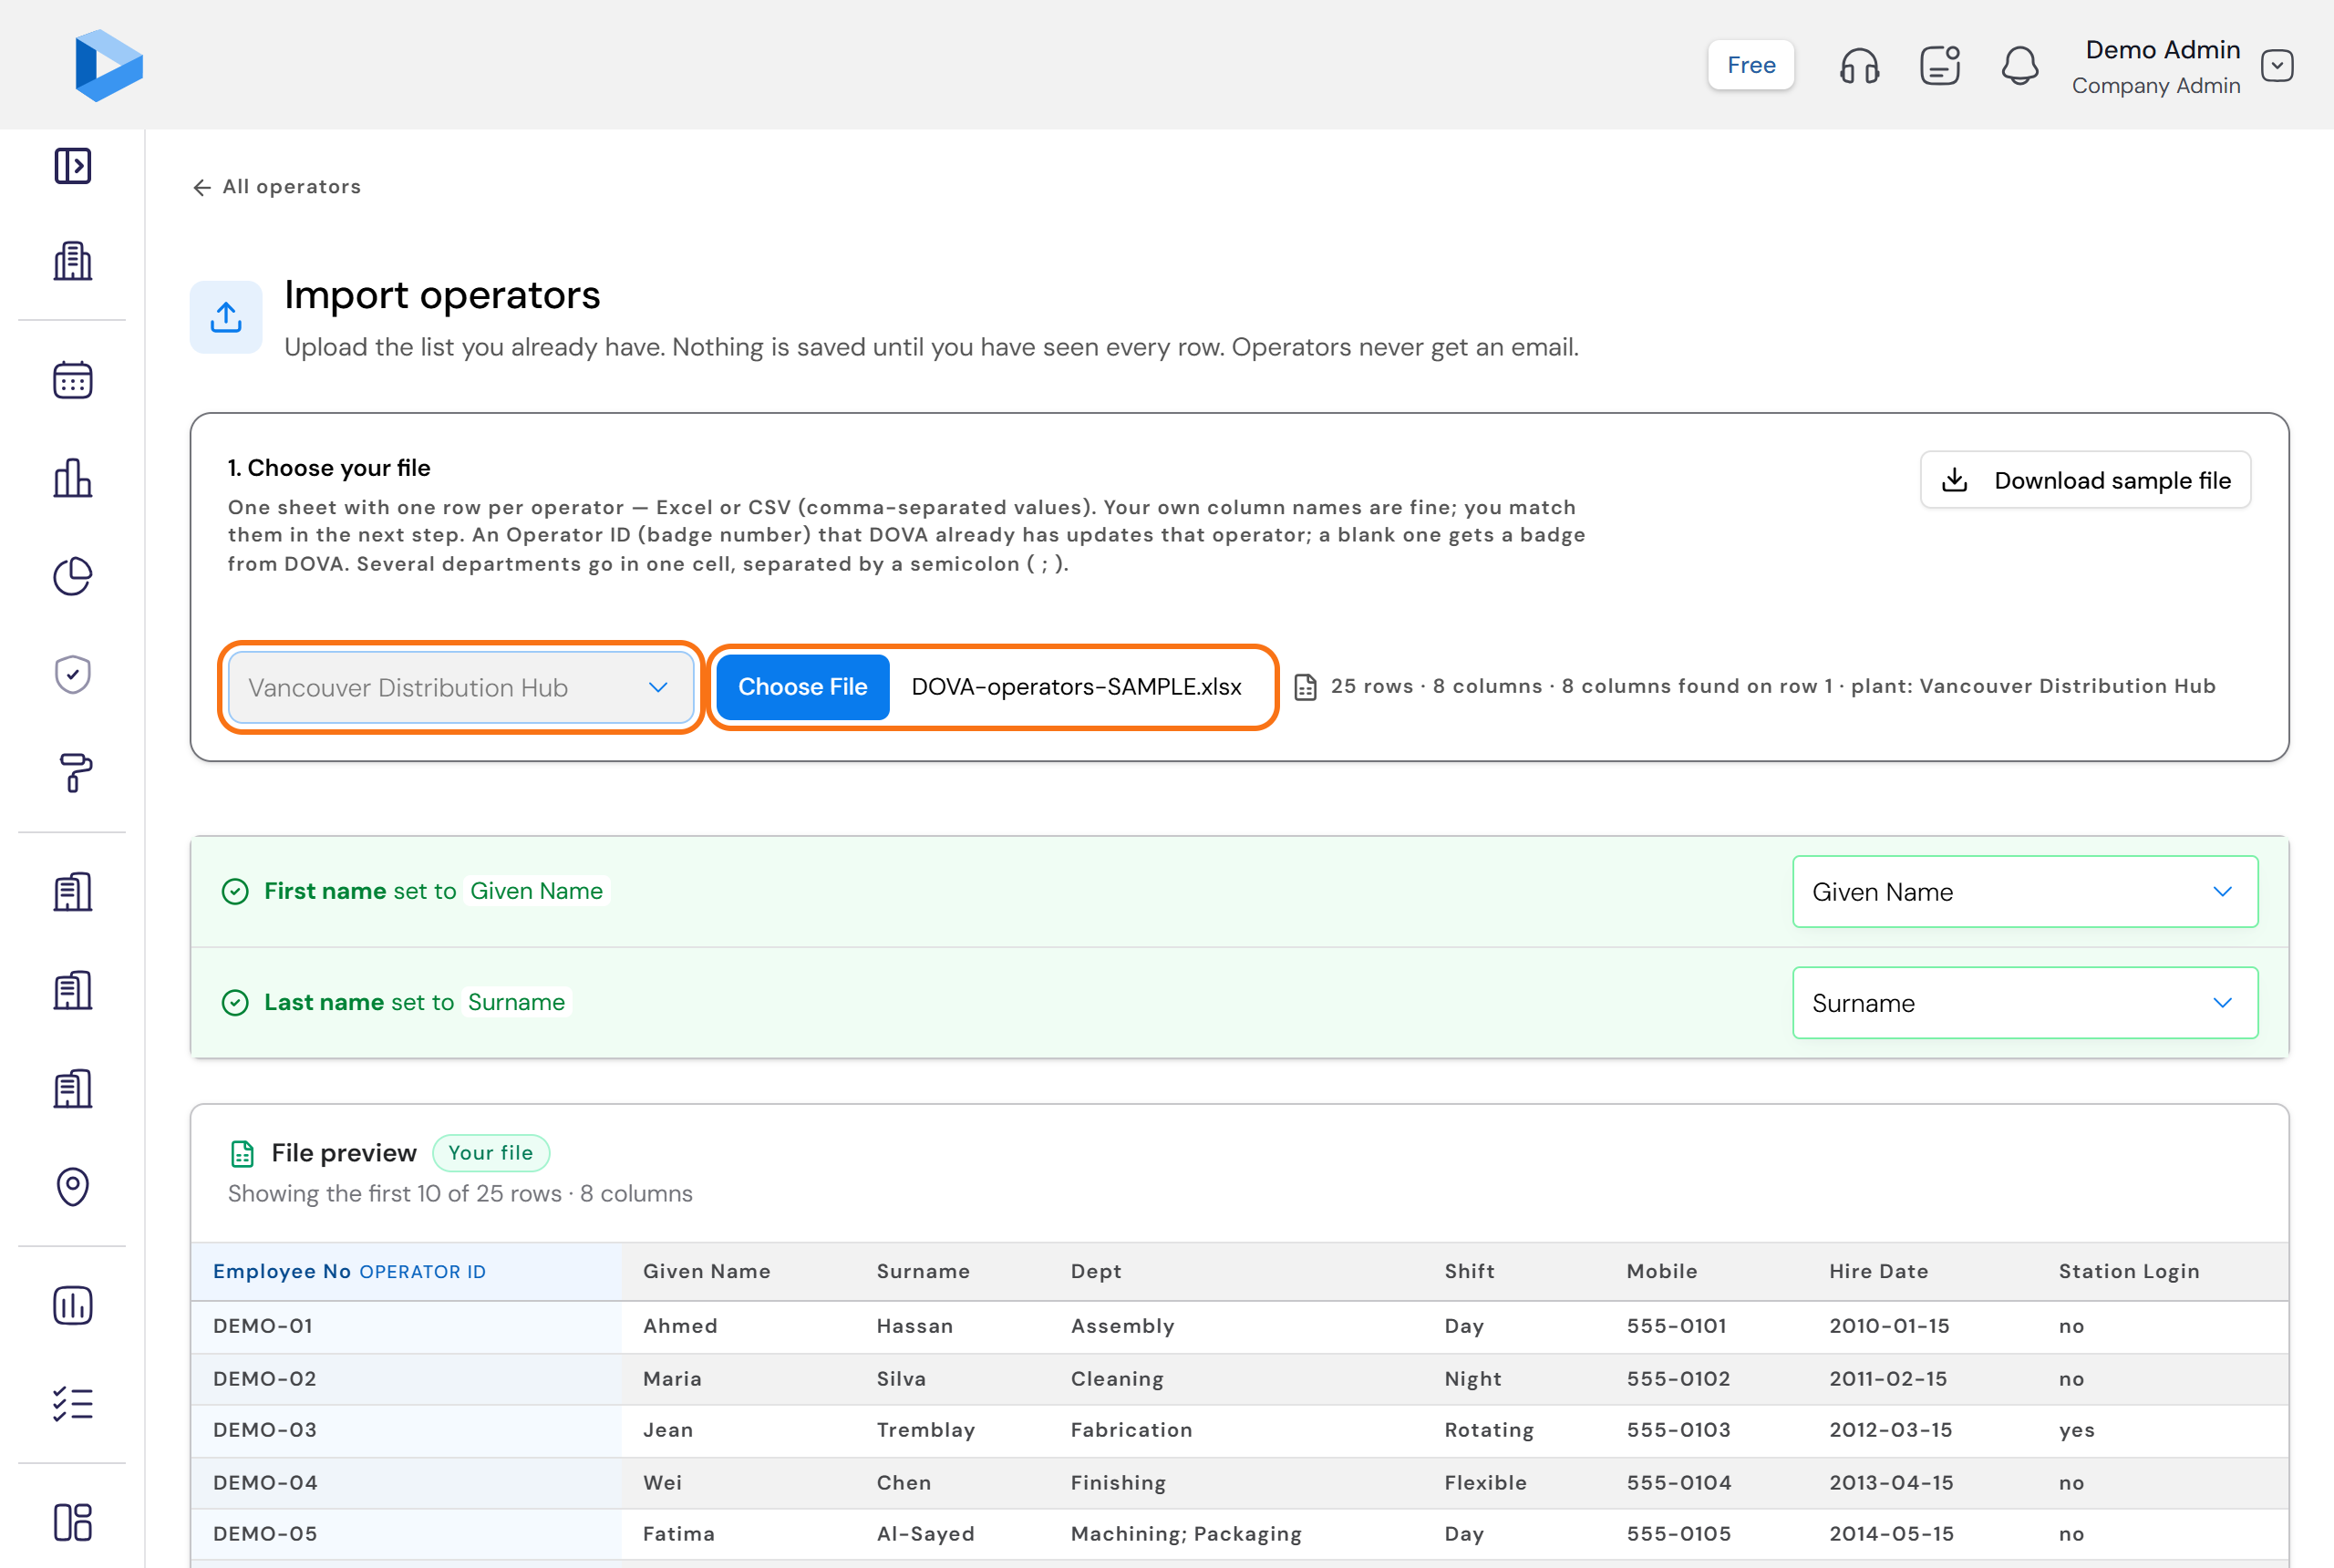Viewport: 2334px width, 1568px height.
Task: Open the company building sidebar icon
Action: point(73,261)
